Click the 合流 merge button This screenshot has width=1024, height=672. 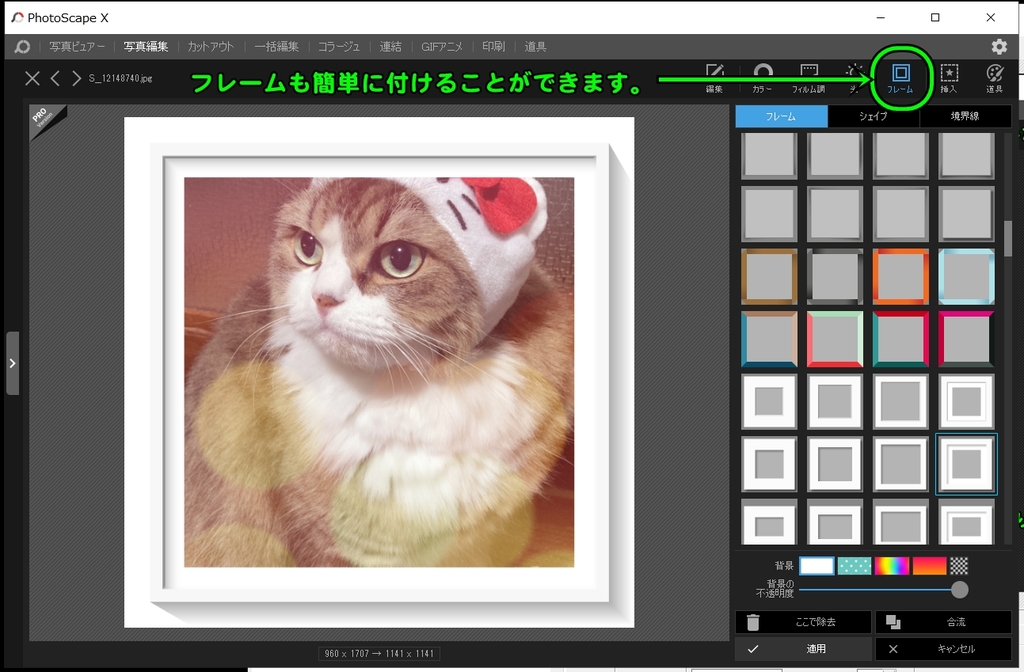(944, 622)
